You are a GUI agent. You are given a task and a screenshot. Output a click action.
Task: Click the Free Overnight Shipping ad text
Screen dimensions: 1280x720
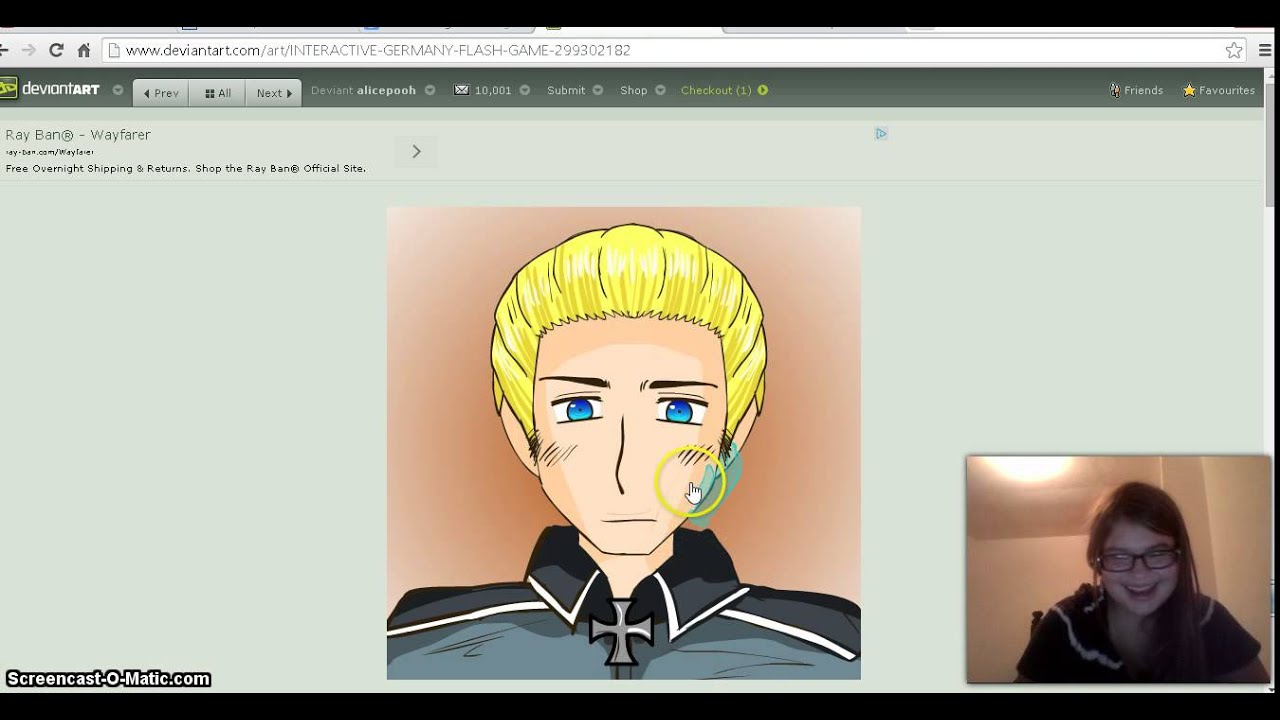[x=186, y=168]
